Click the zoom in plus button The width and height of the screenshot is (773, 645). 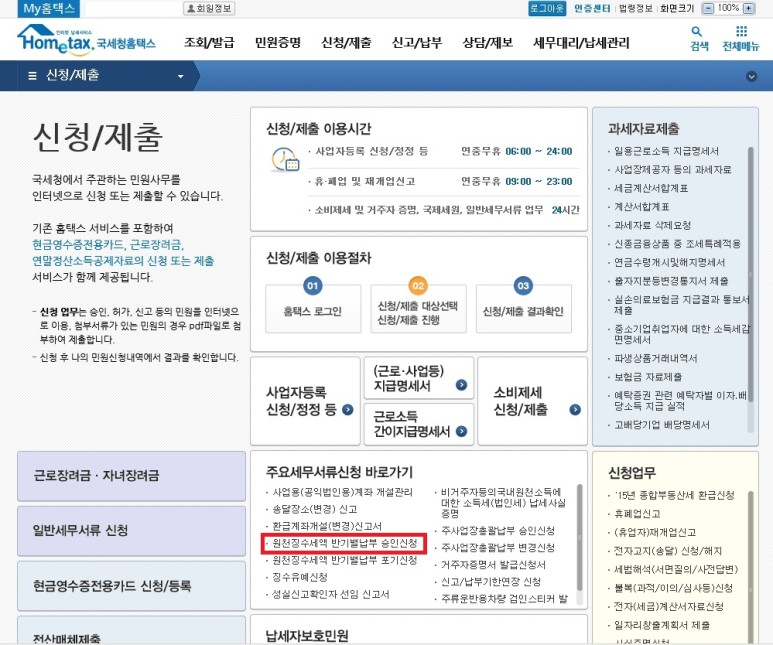click(748, 8)
